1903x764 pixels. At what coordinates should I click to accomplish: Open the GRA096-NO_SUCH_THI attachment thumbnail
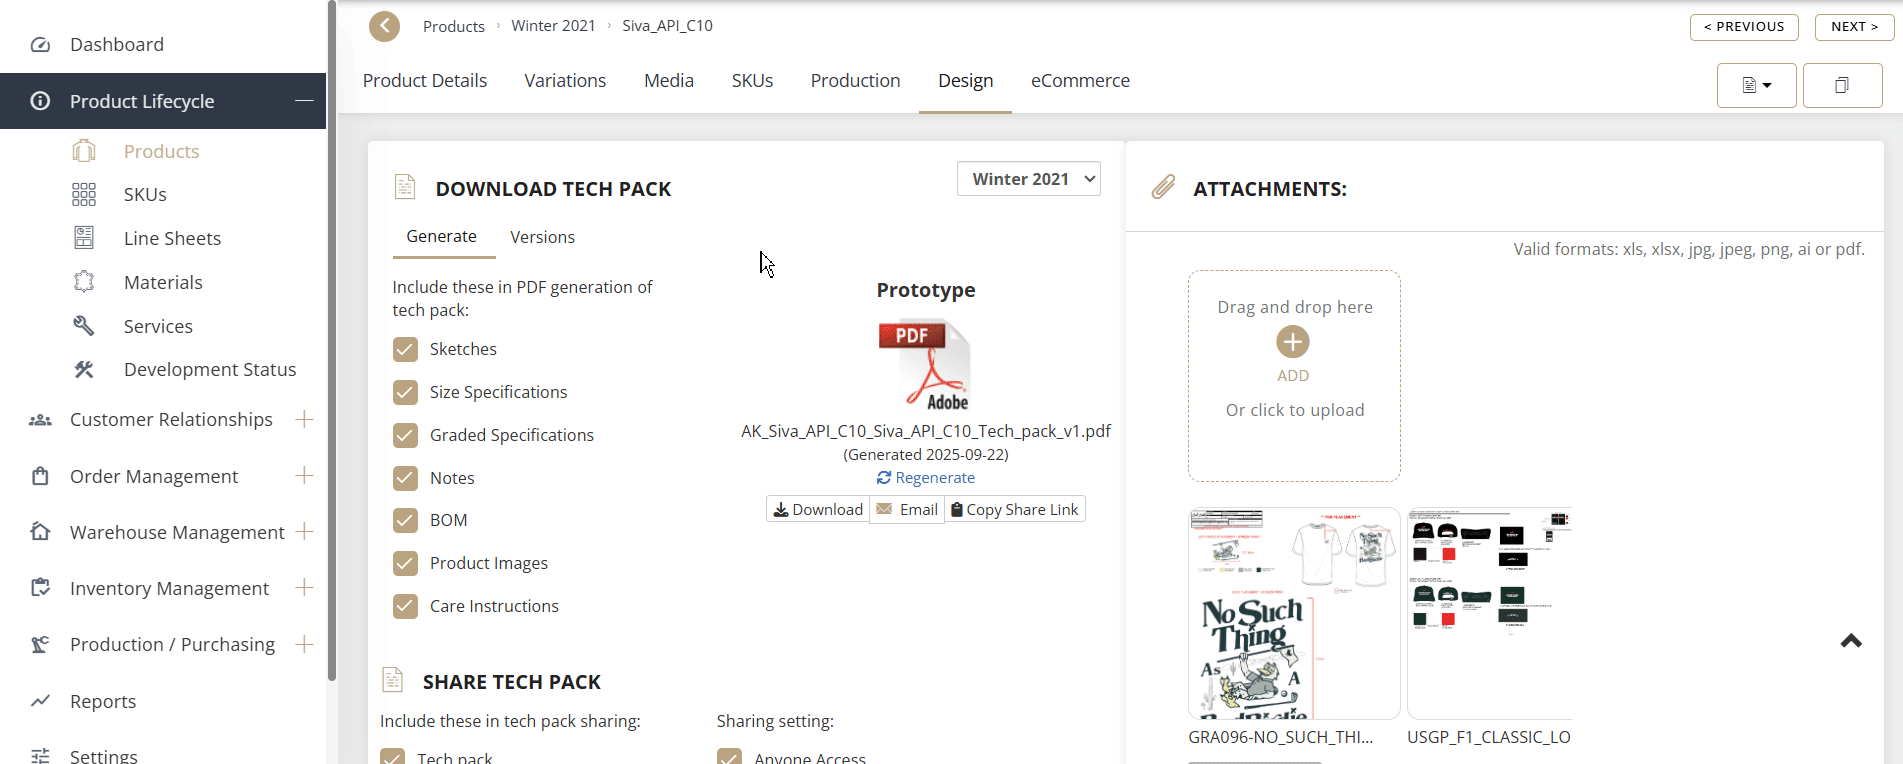click(1293, 614)
